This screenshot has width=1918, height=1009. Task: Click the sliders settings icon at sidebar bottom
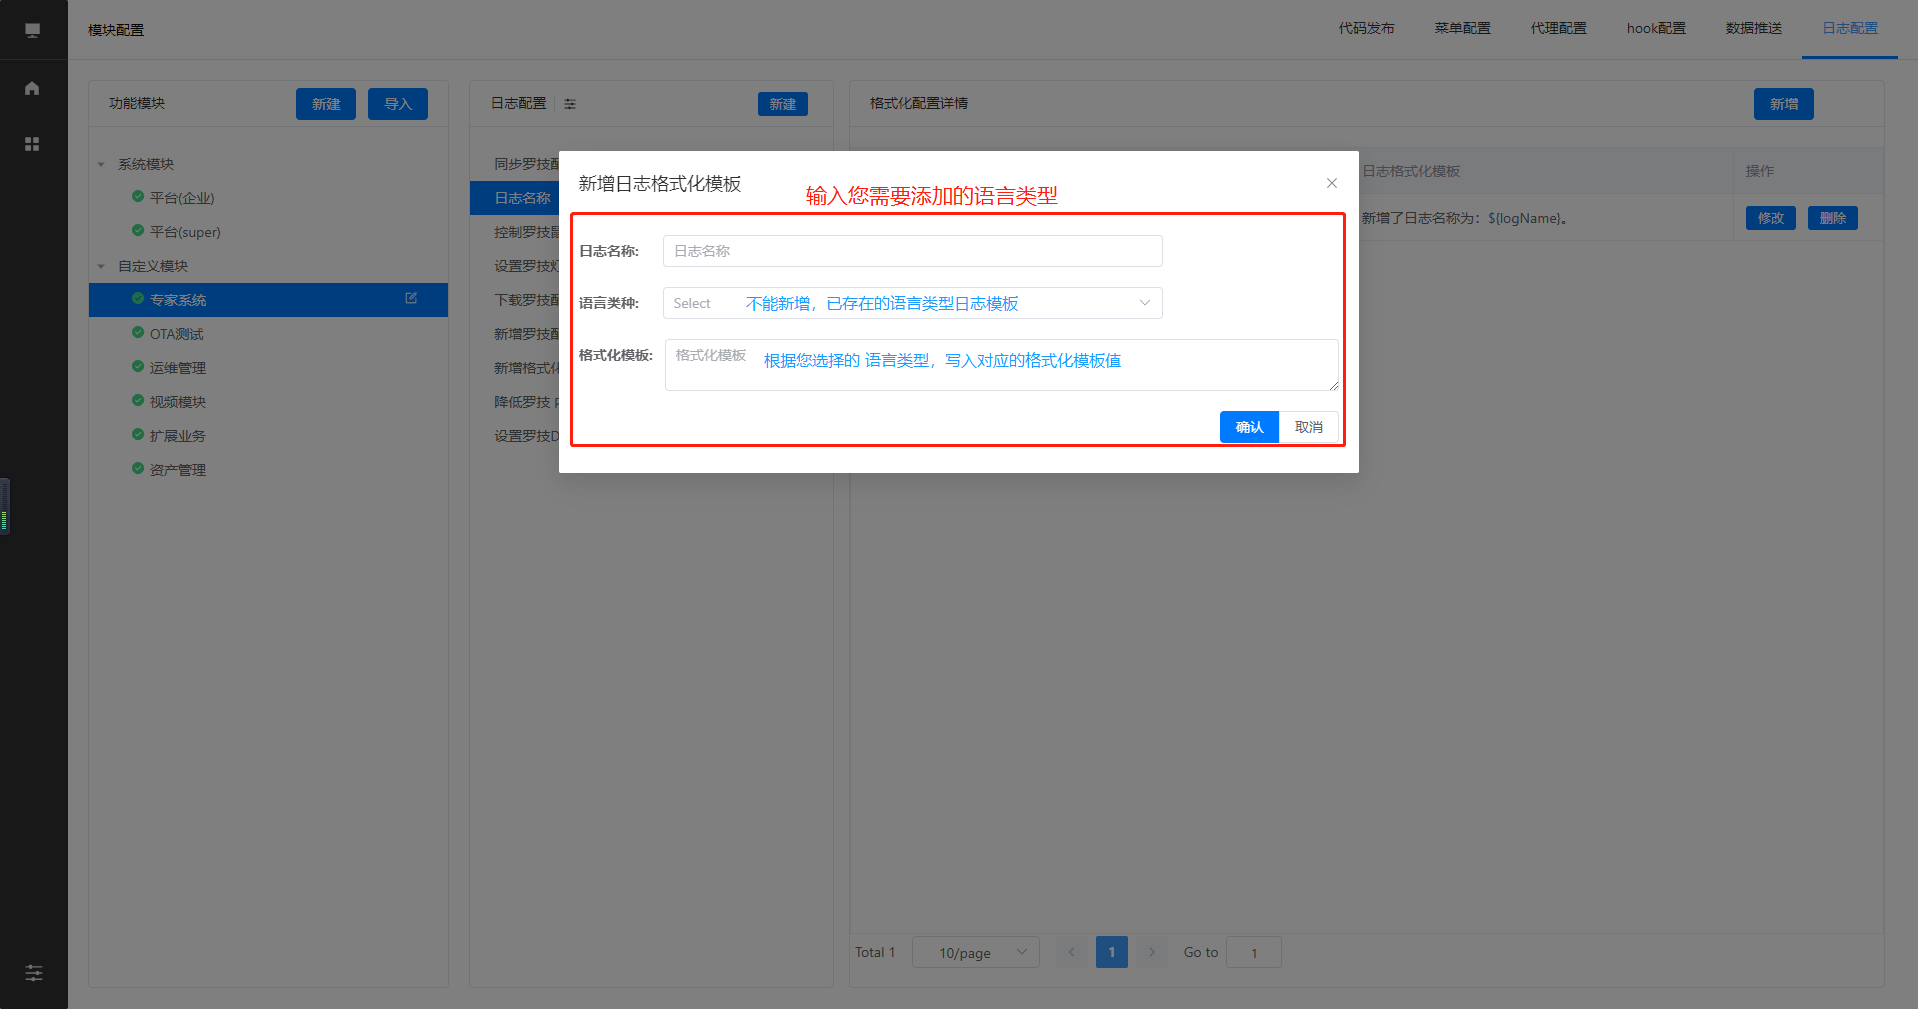(x=34, y=973)
